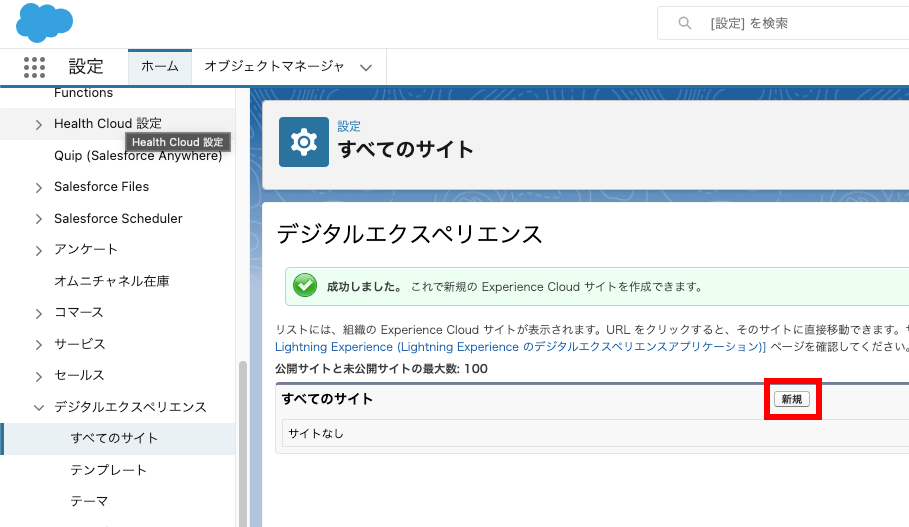The image size is (909, 527).
Task: Select テンプレート in the sidebar
Action: pos(108,470)
